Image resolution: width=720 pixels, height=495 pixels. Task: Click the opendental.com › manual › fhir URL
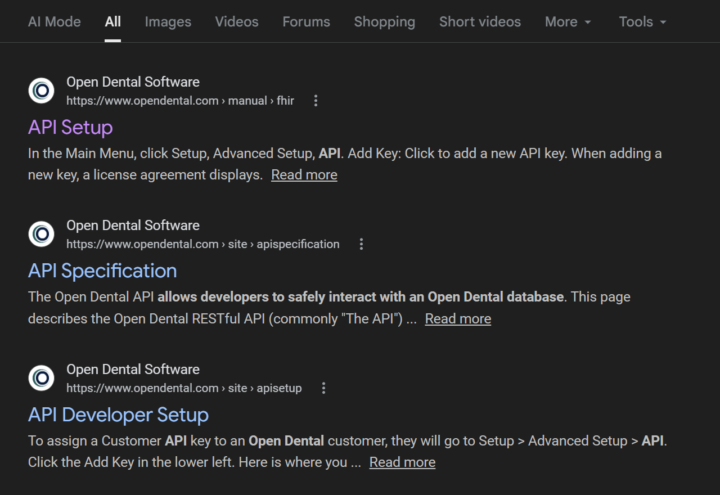(x=180, y=101)
